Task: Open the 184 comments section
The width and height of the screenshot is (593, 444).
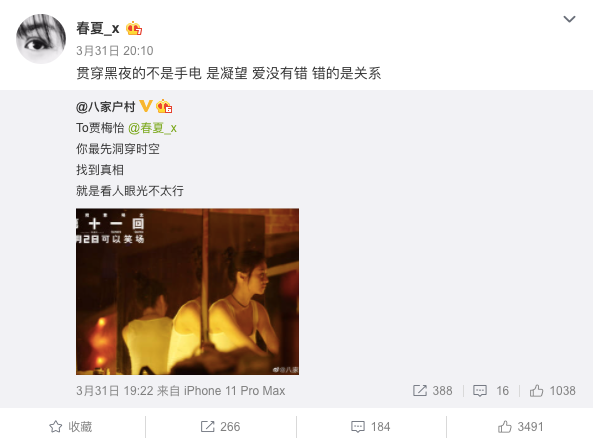Action: click(x=370, y=427)
